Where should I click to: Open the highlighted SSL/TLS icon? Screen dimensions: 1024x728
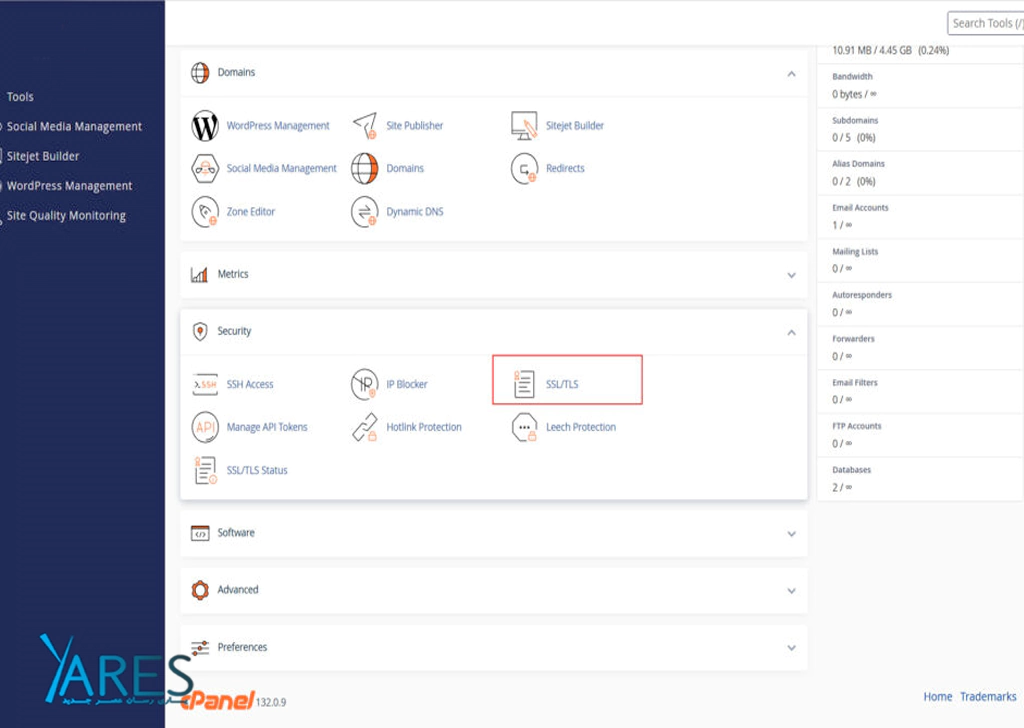[524, 384]
